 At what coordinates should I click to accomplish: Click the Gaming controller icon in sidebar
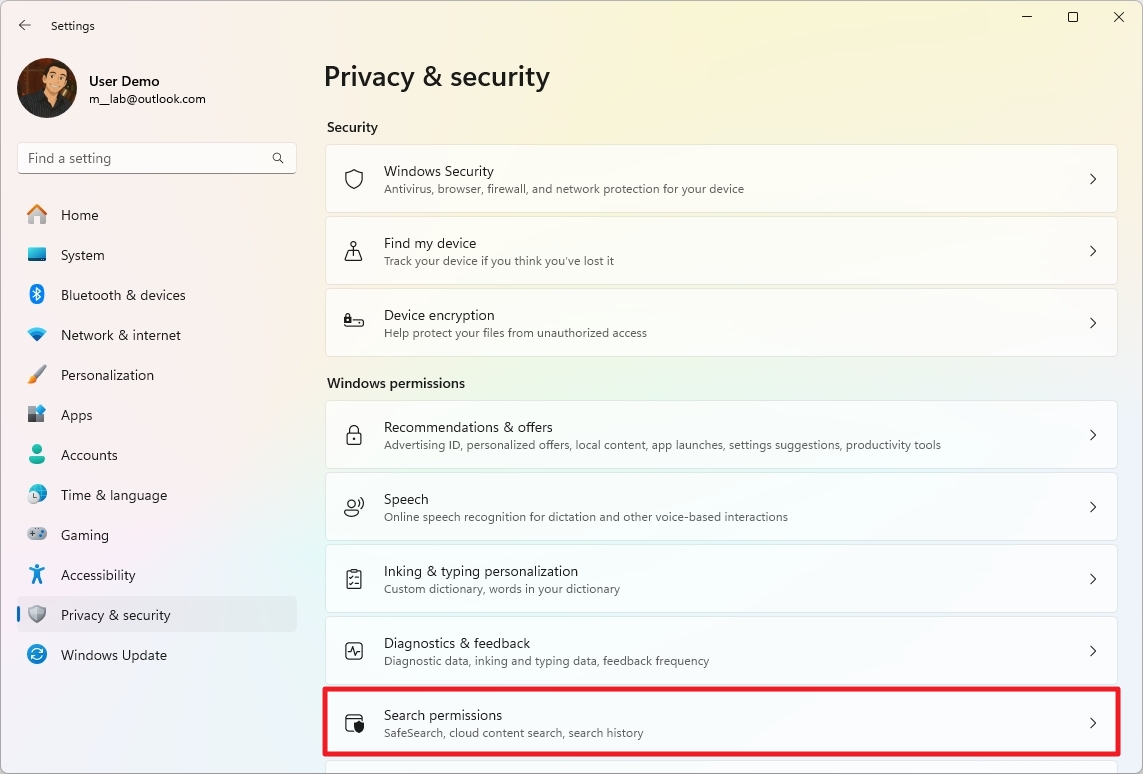tap(35, 535)
